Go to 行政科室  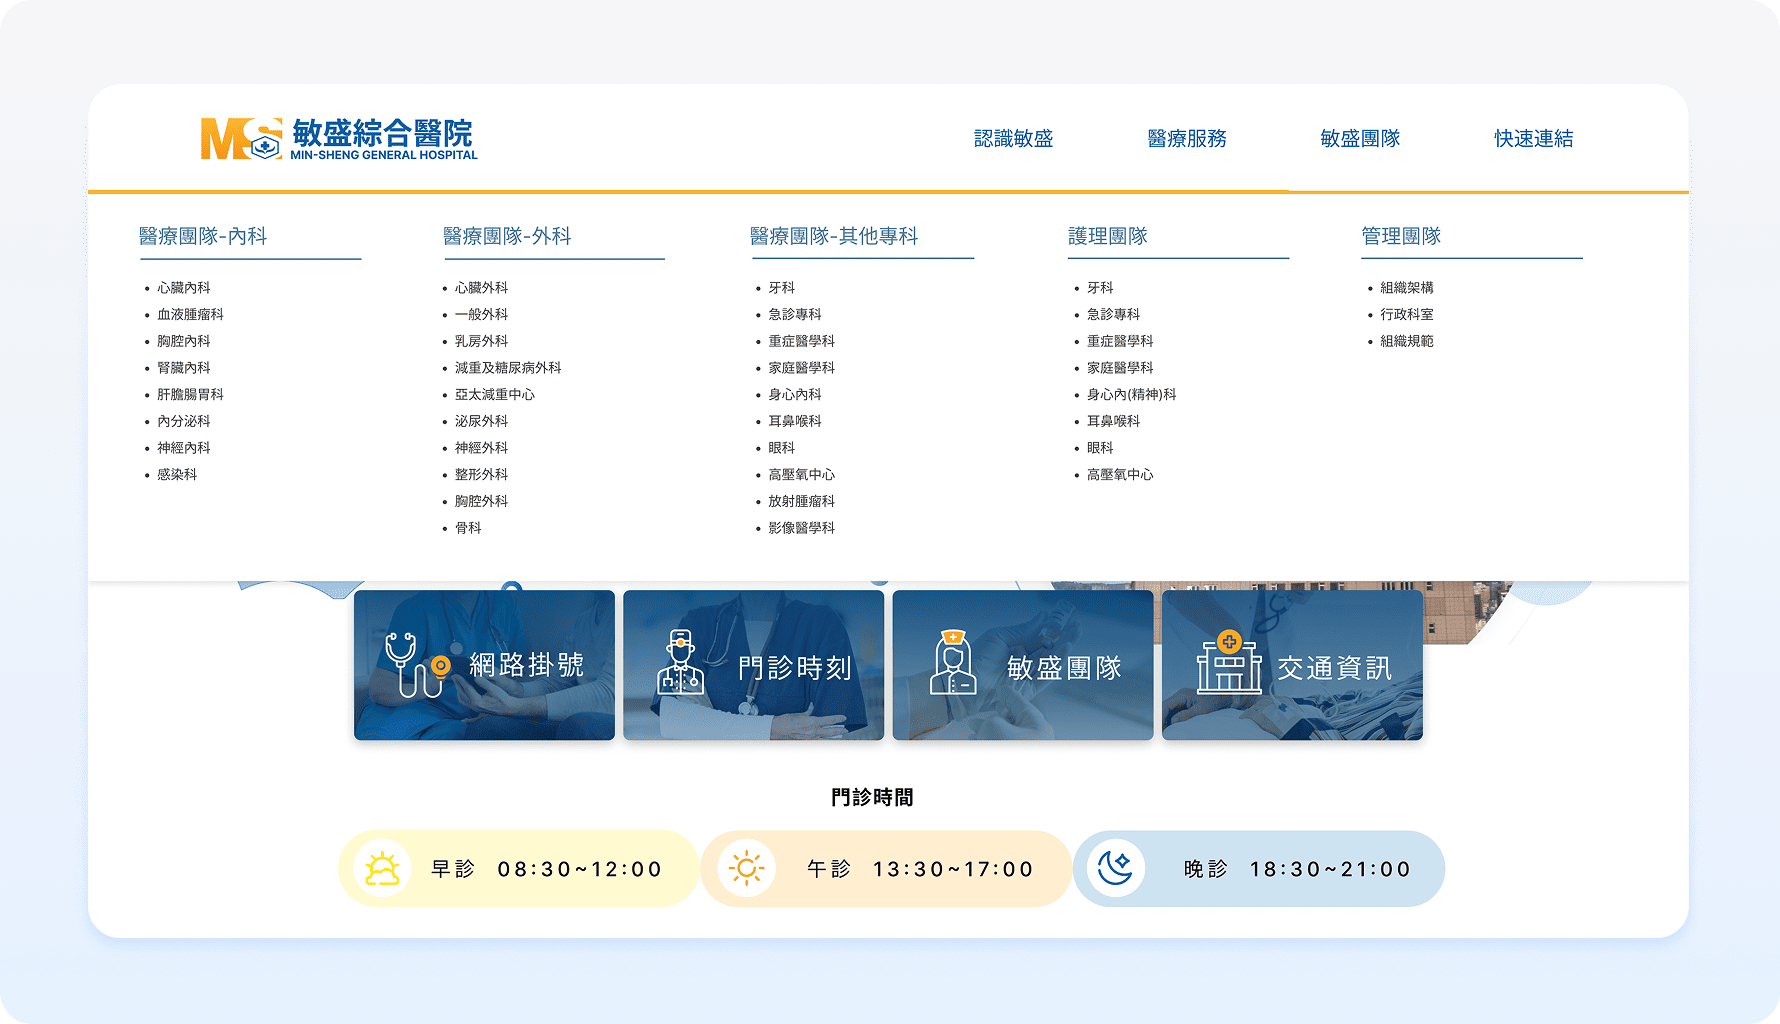click(x=1407, y=314)
